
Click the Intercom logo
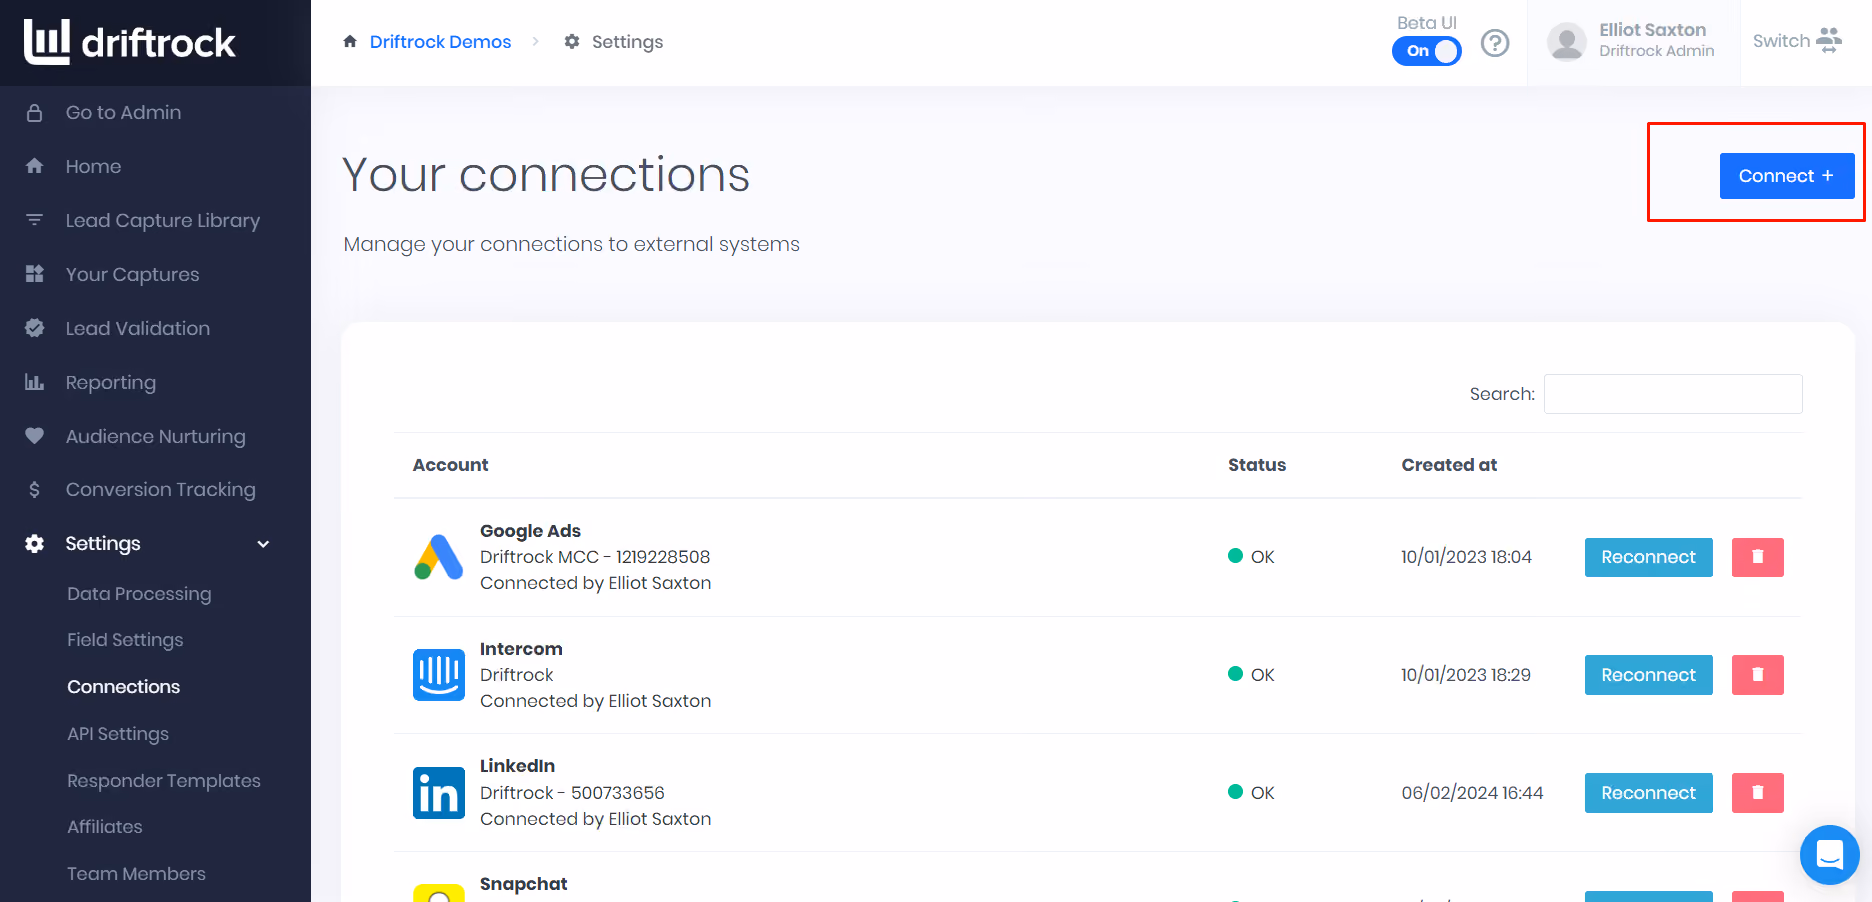click(439, 675)
